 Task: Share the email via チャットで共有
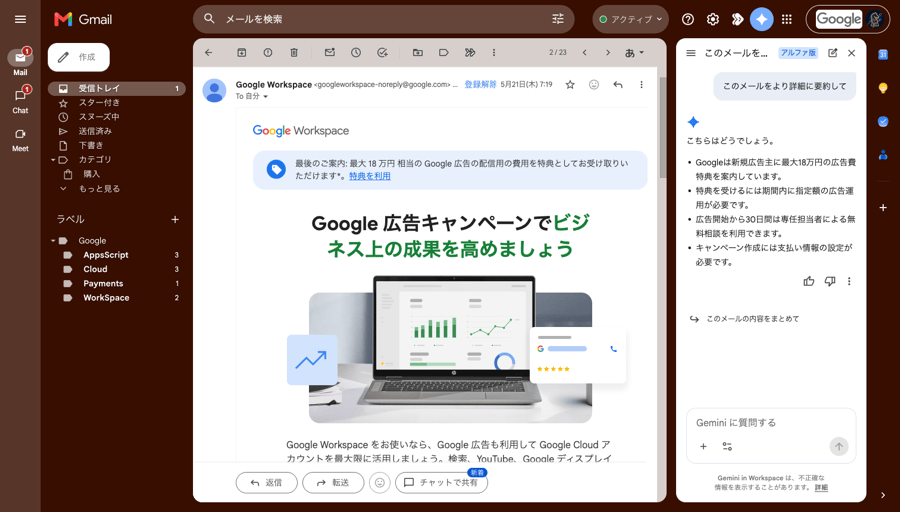click(441, 483)
